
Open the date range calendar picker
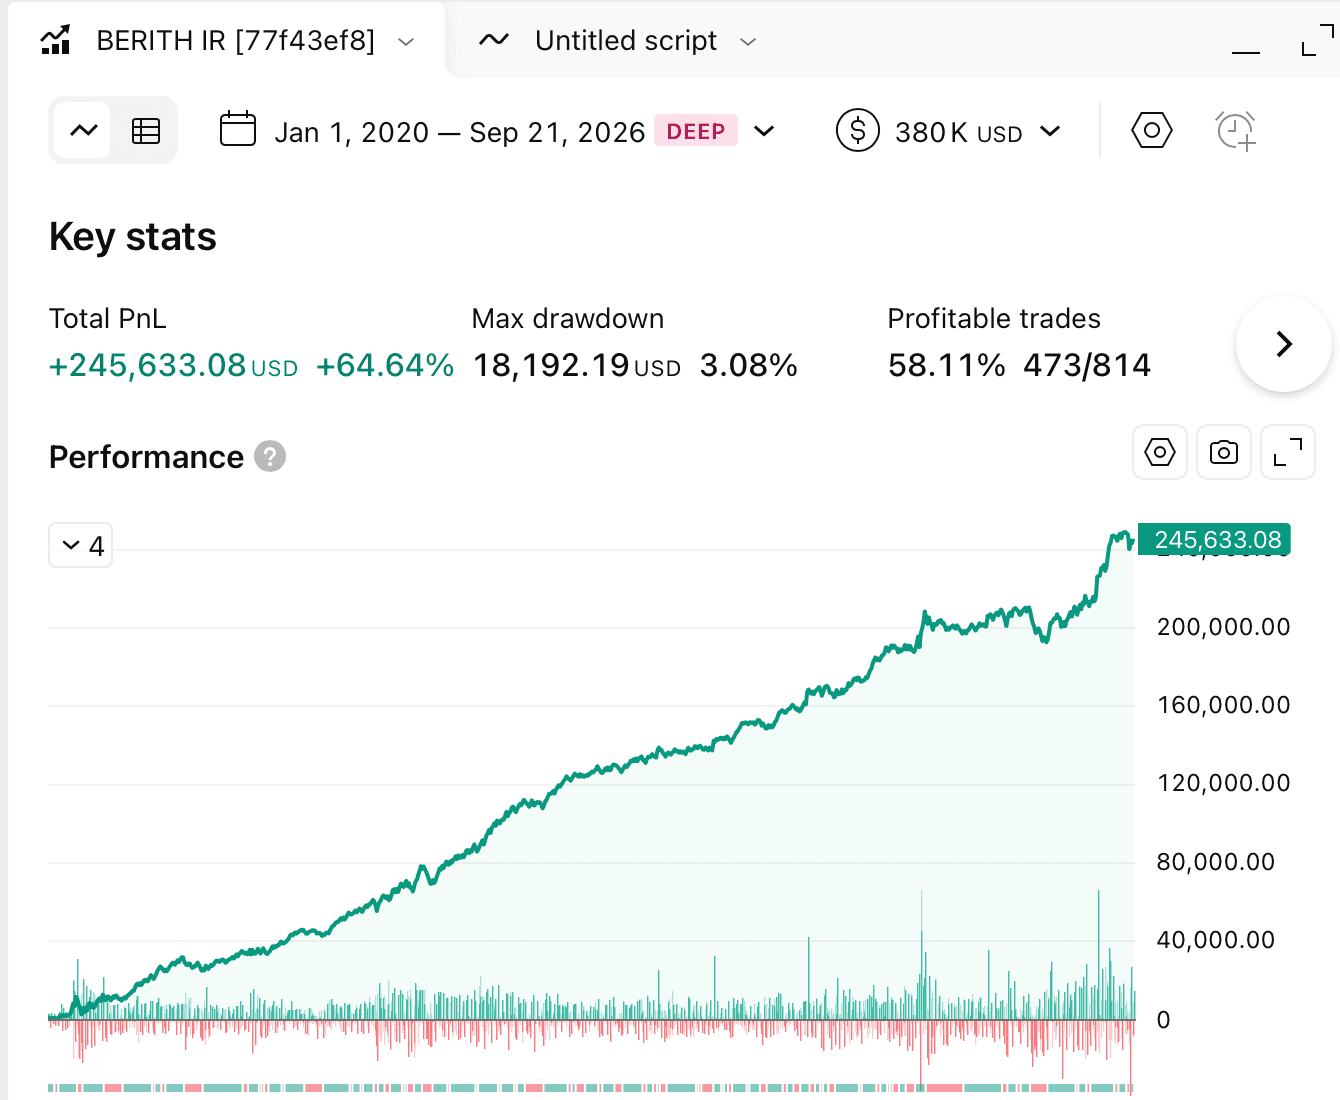(238, 130)
